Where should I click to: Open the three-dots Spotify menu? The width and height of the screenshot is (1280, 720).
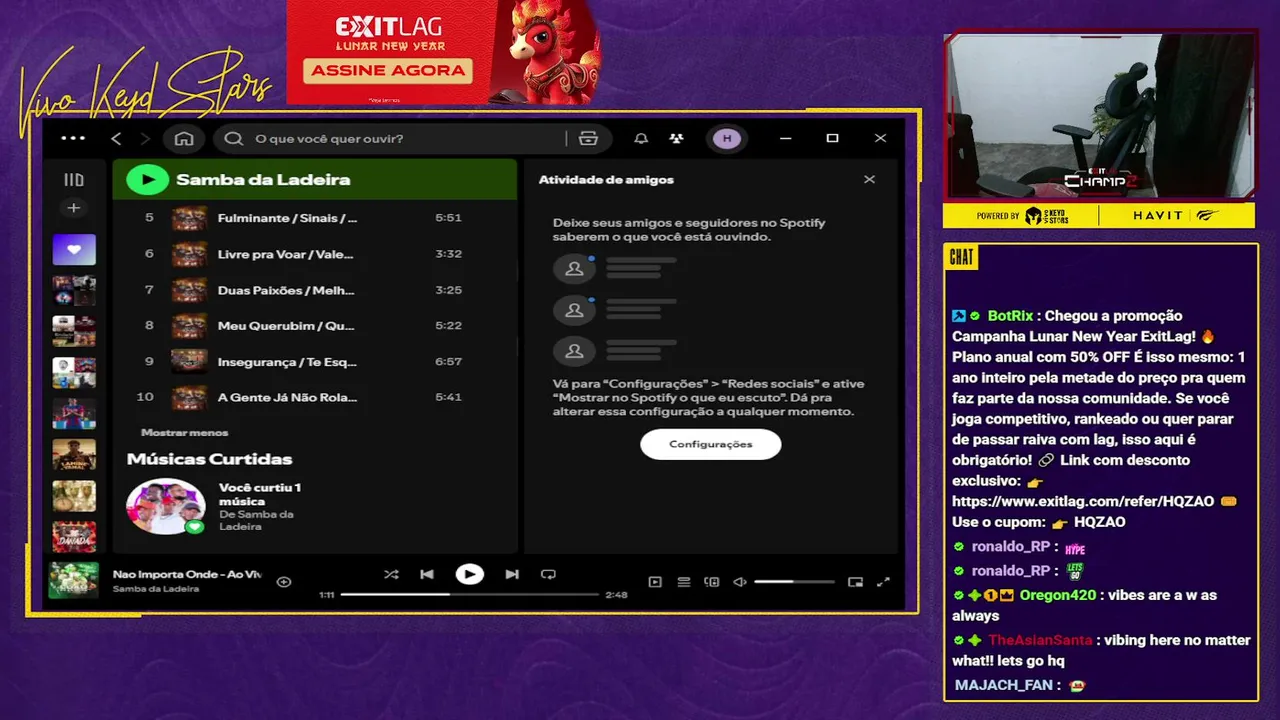tap(73, 138)
